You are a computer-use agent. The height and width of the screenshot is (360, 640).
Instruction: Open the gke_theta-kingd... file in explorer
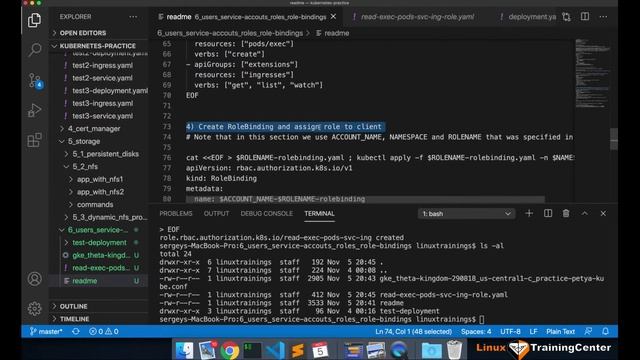(101, 255)
